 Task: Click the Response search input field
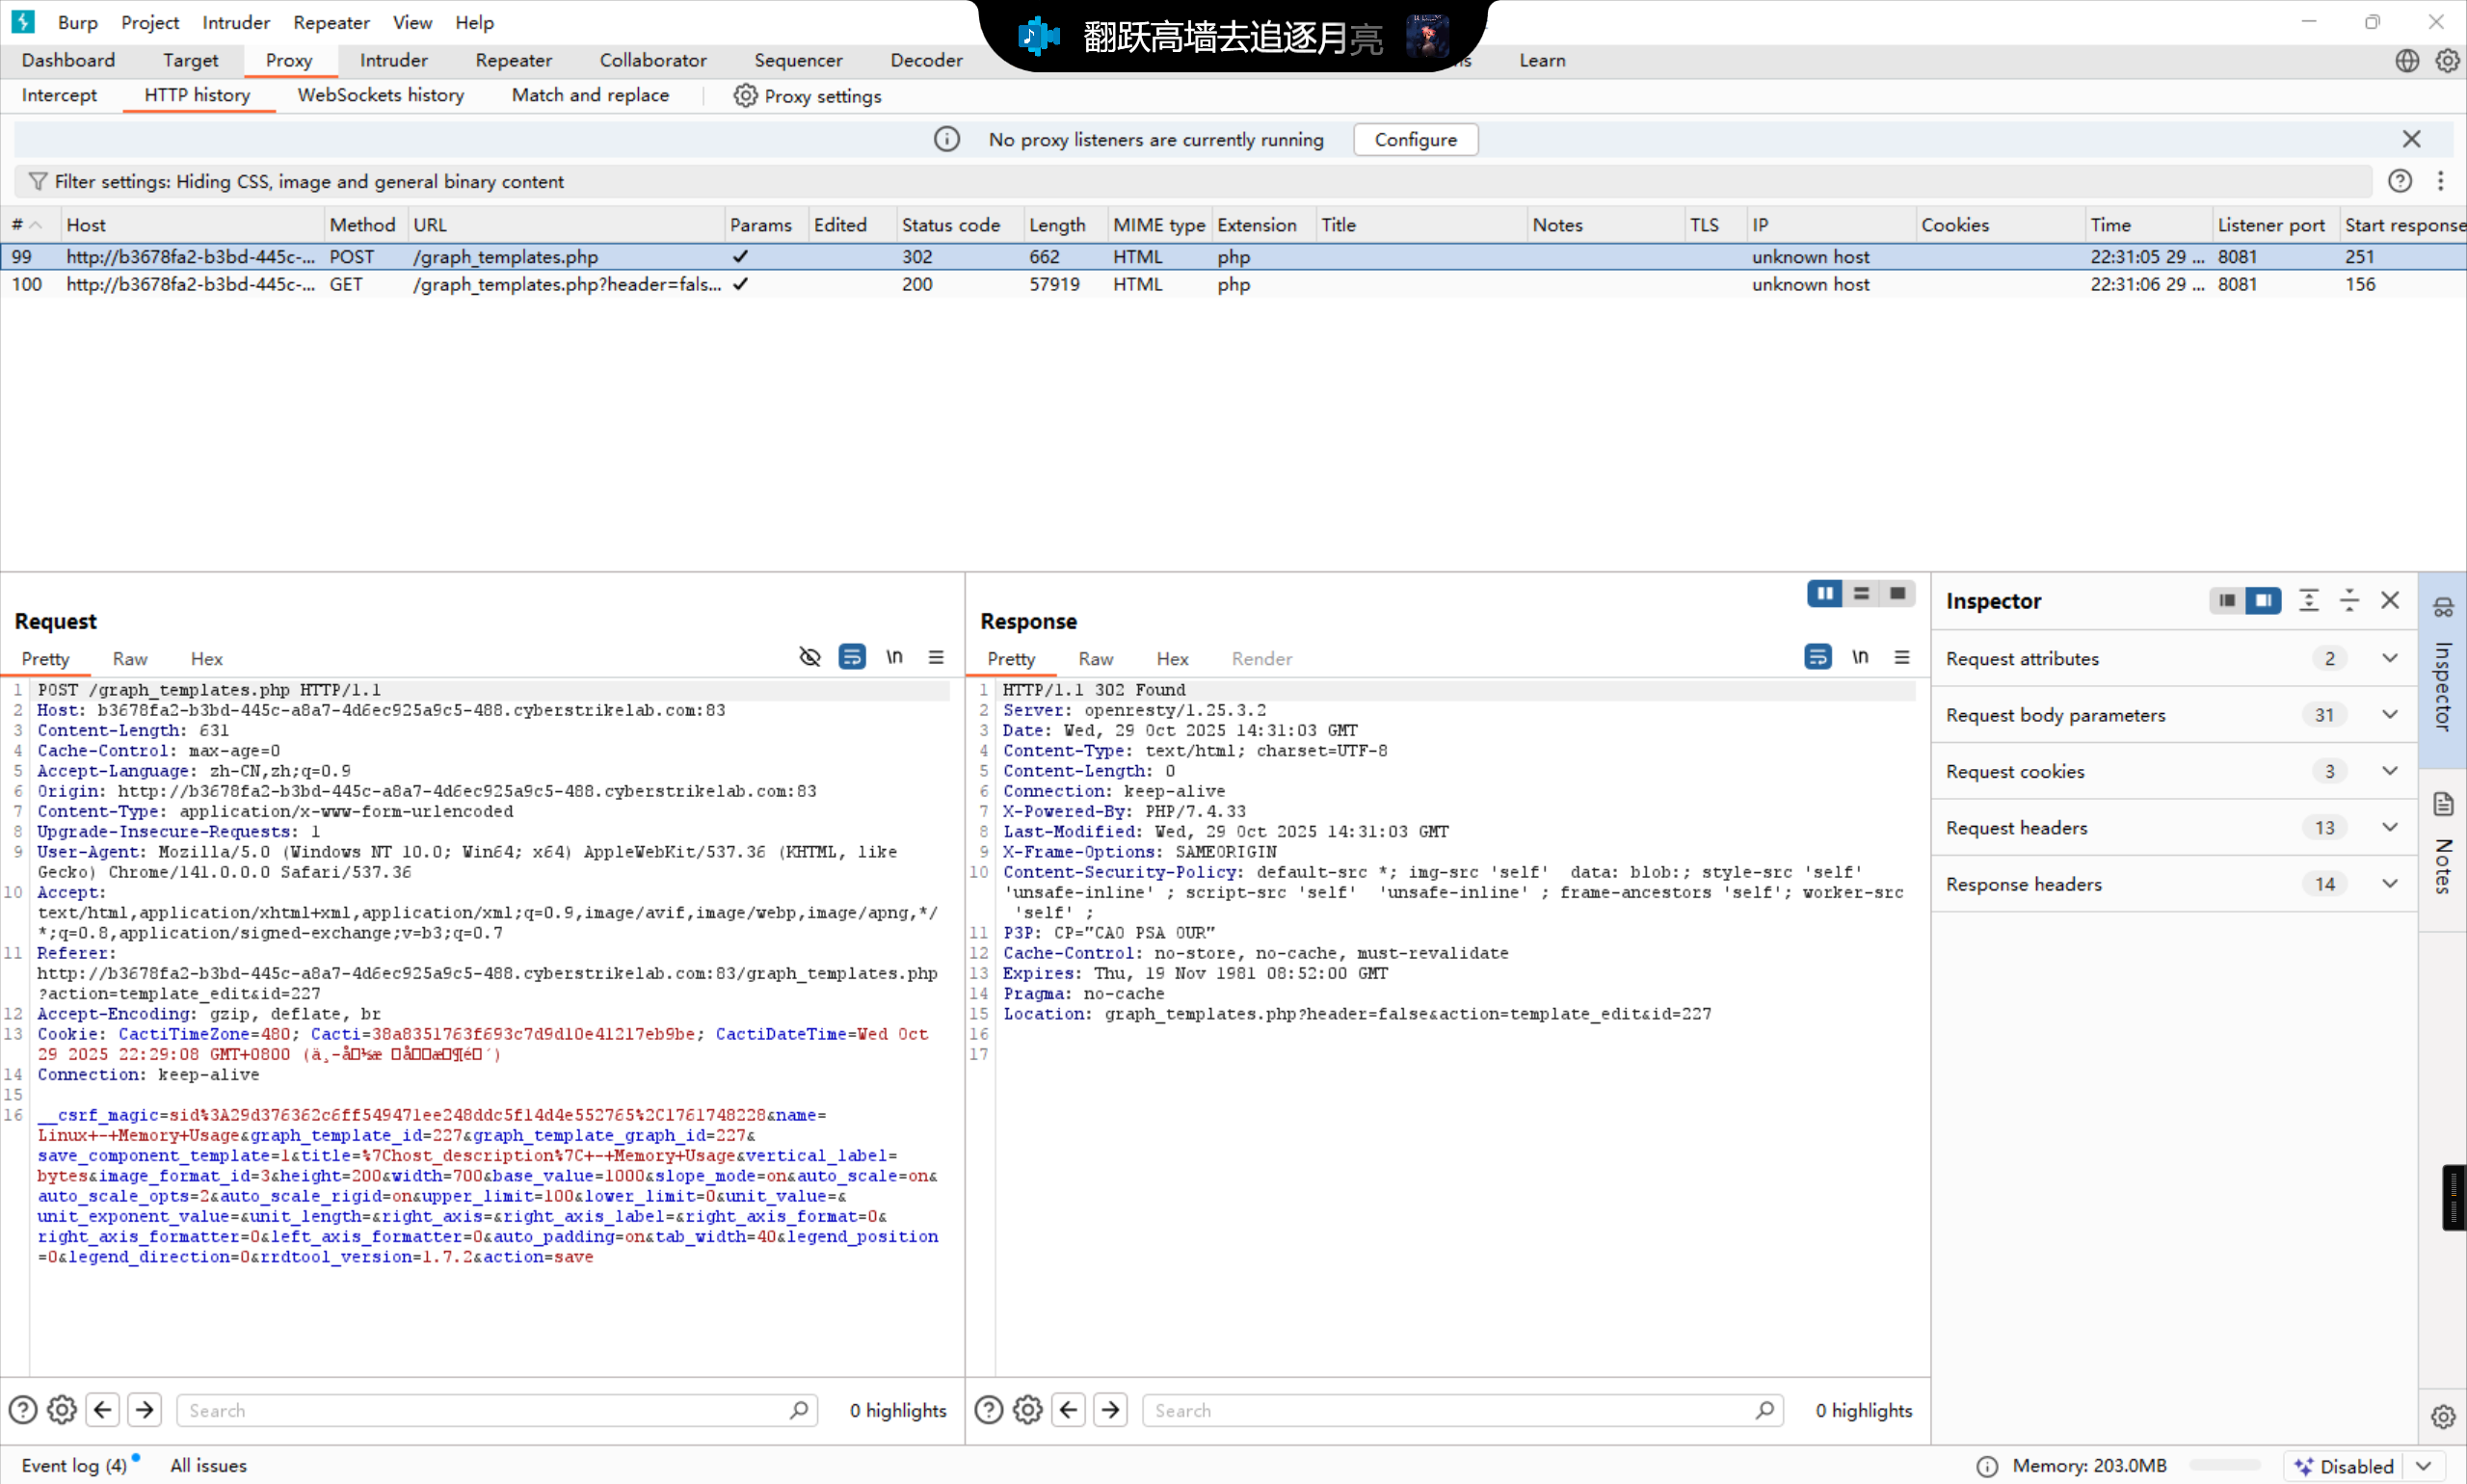pyautogui.click(x=1450, y=1410)
